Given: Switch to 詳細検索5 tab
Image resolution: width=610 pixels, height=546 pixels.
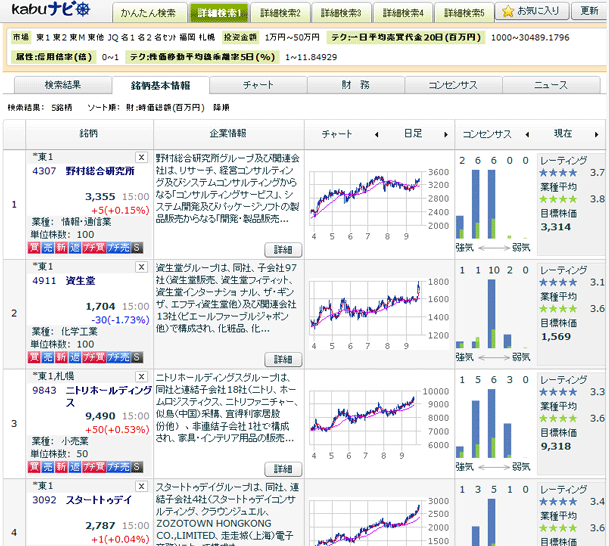Looking at the screenshot, I should pos(464,13).
